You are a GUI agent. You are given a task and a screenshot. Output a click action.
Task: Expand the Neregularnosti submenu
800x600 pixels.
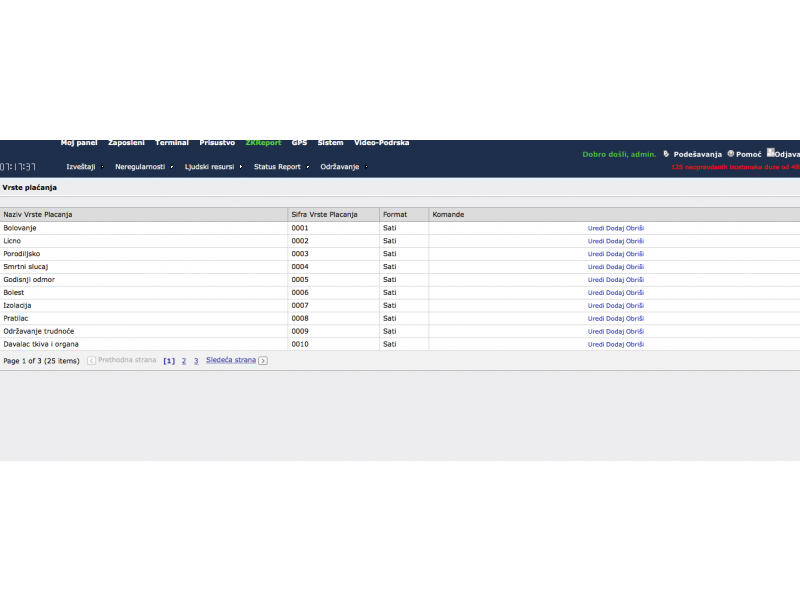point(140,167)
